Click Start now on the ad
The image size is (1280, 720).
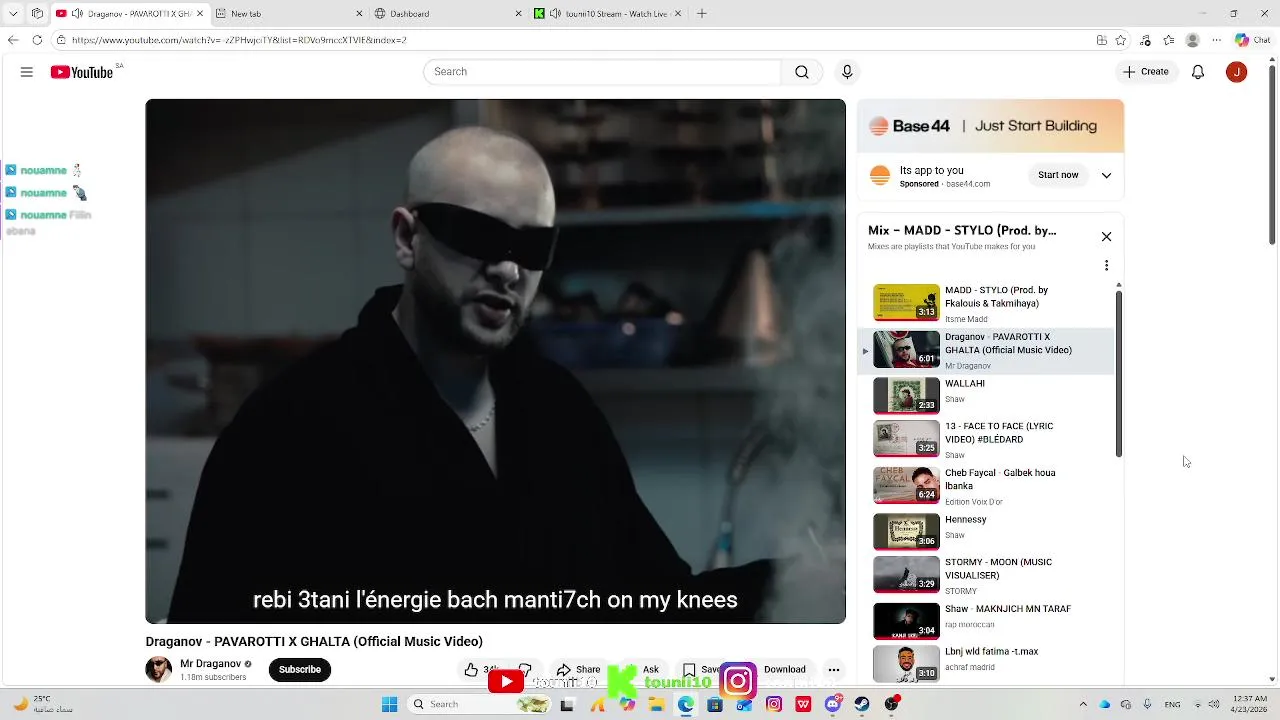pyautogui.click(x=1058, y=175)
